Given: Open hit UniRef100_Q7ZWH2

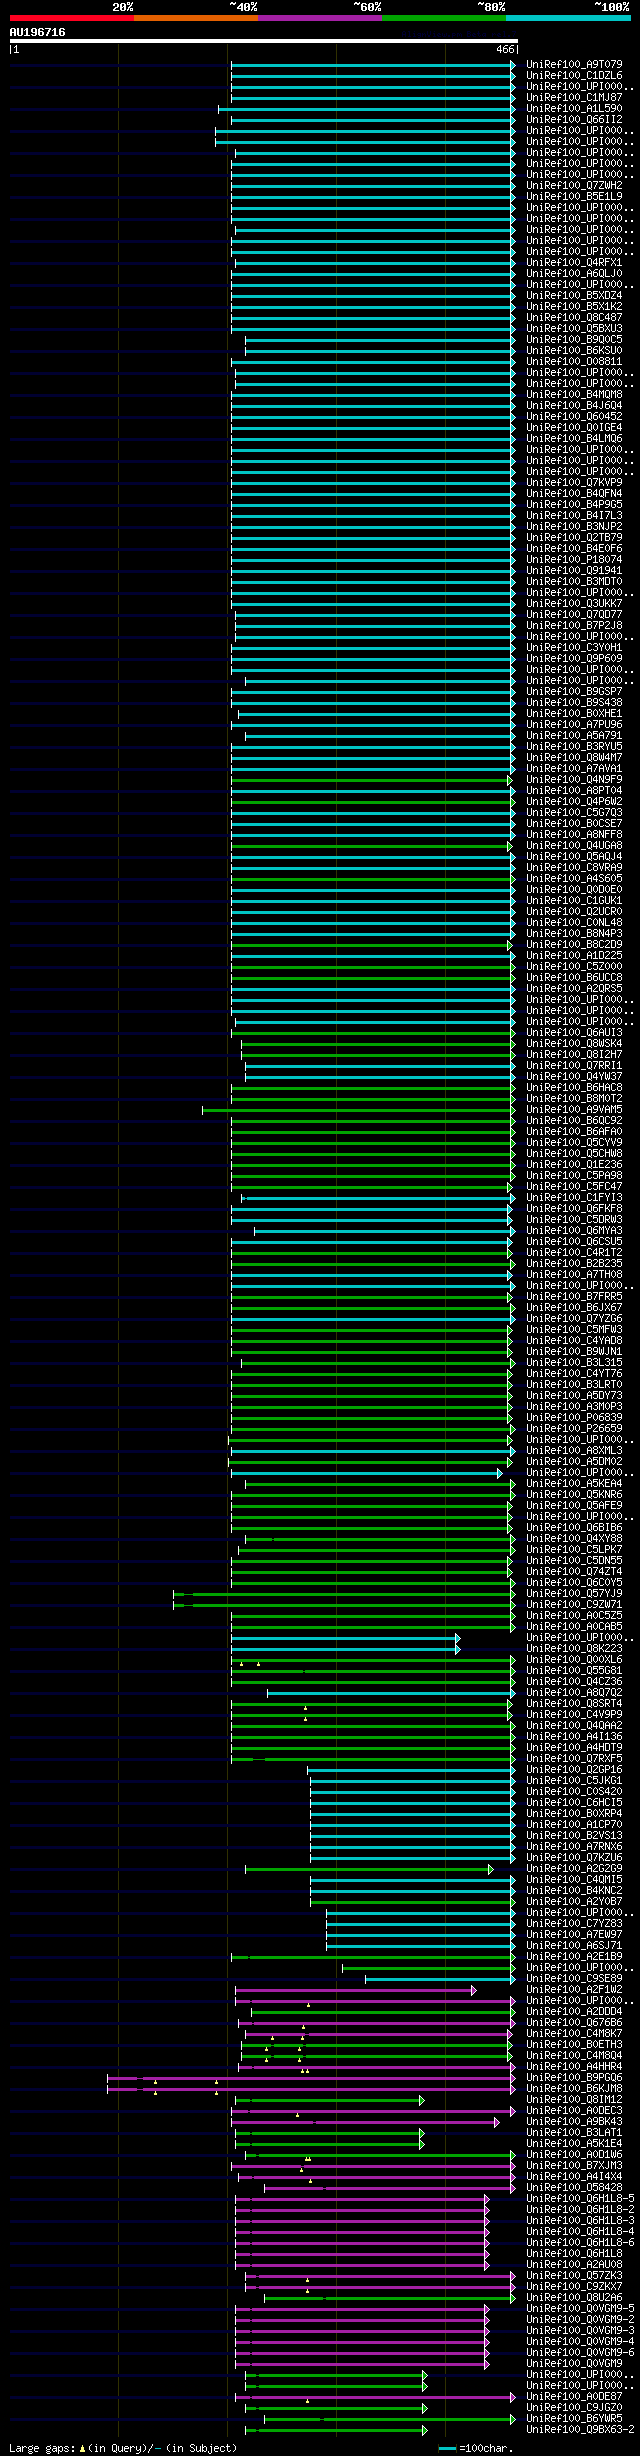Looking at the screenshot, I should pyautogui.click(x=574, y=185).
